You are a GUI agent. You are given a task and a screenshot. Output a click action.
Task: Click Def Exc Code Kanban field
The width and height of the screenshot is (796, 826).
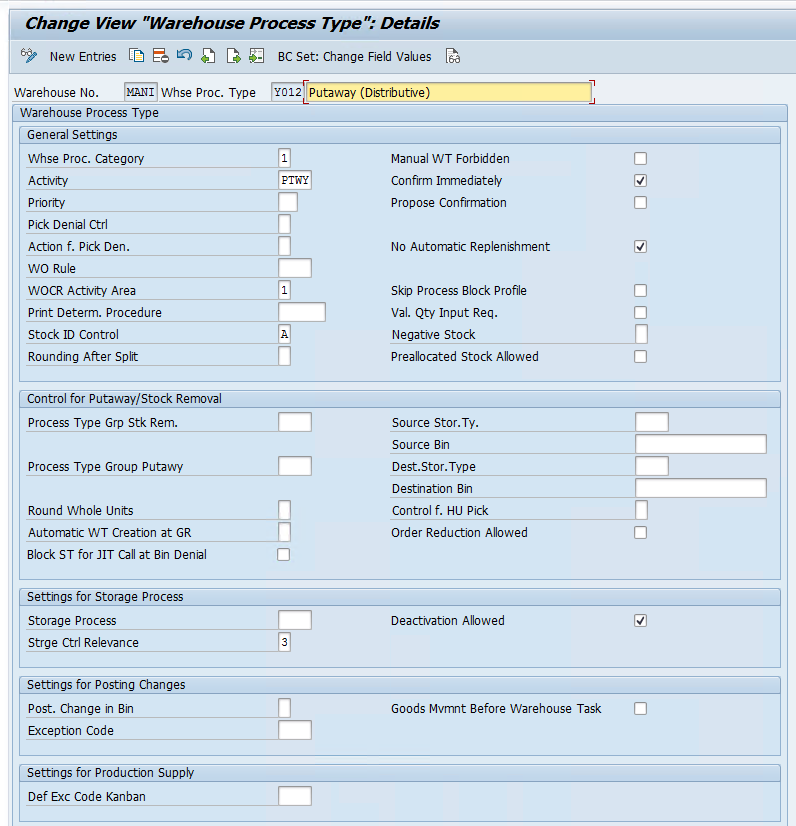(x=295, y=796)
